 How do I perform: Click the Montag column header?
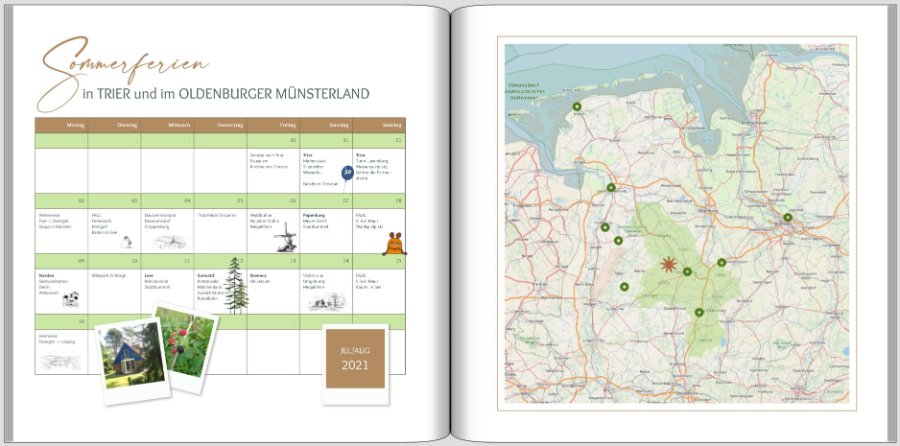tap(61, 125)
